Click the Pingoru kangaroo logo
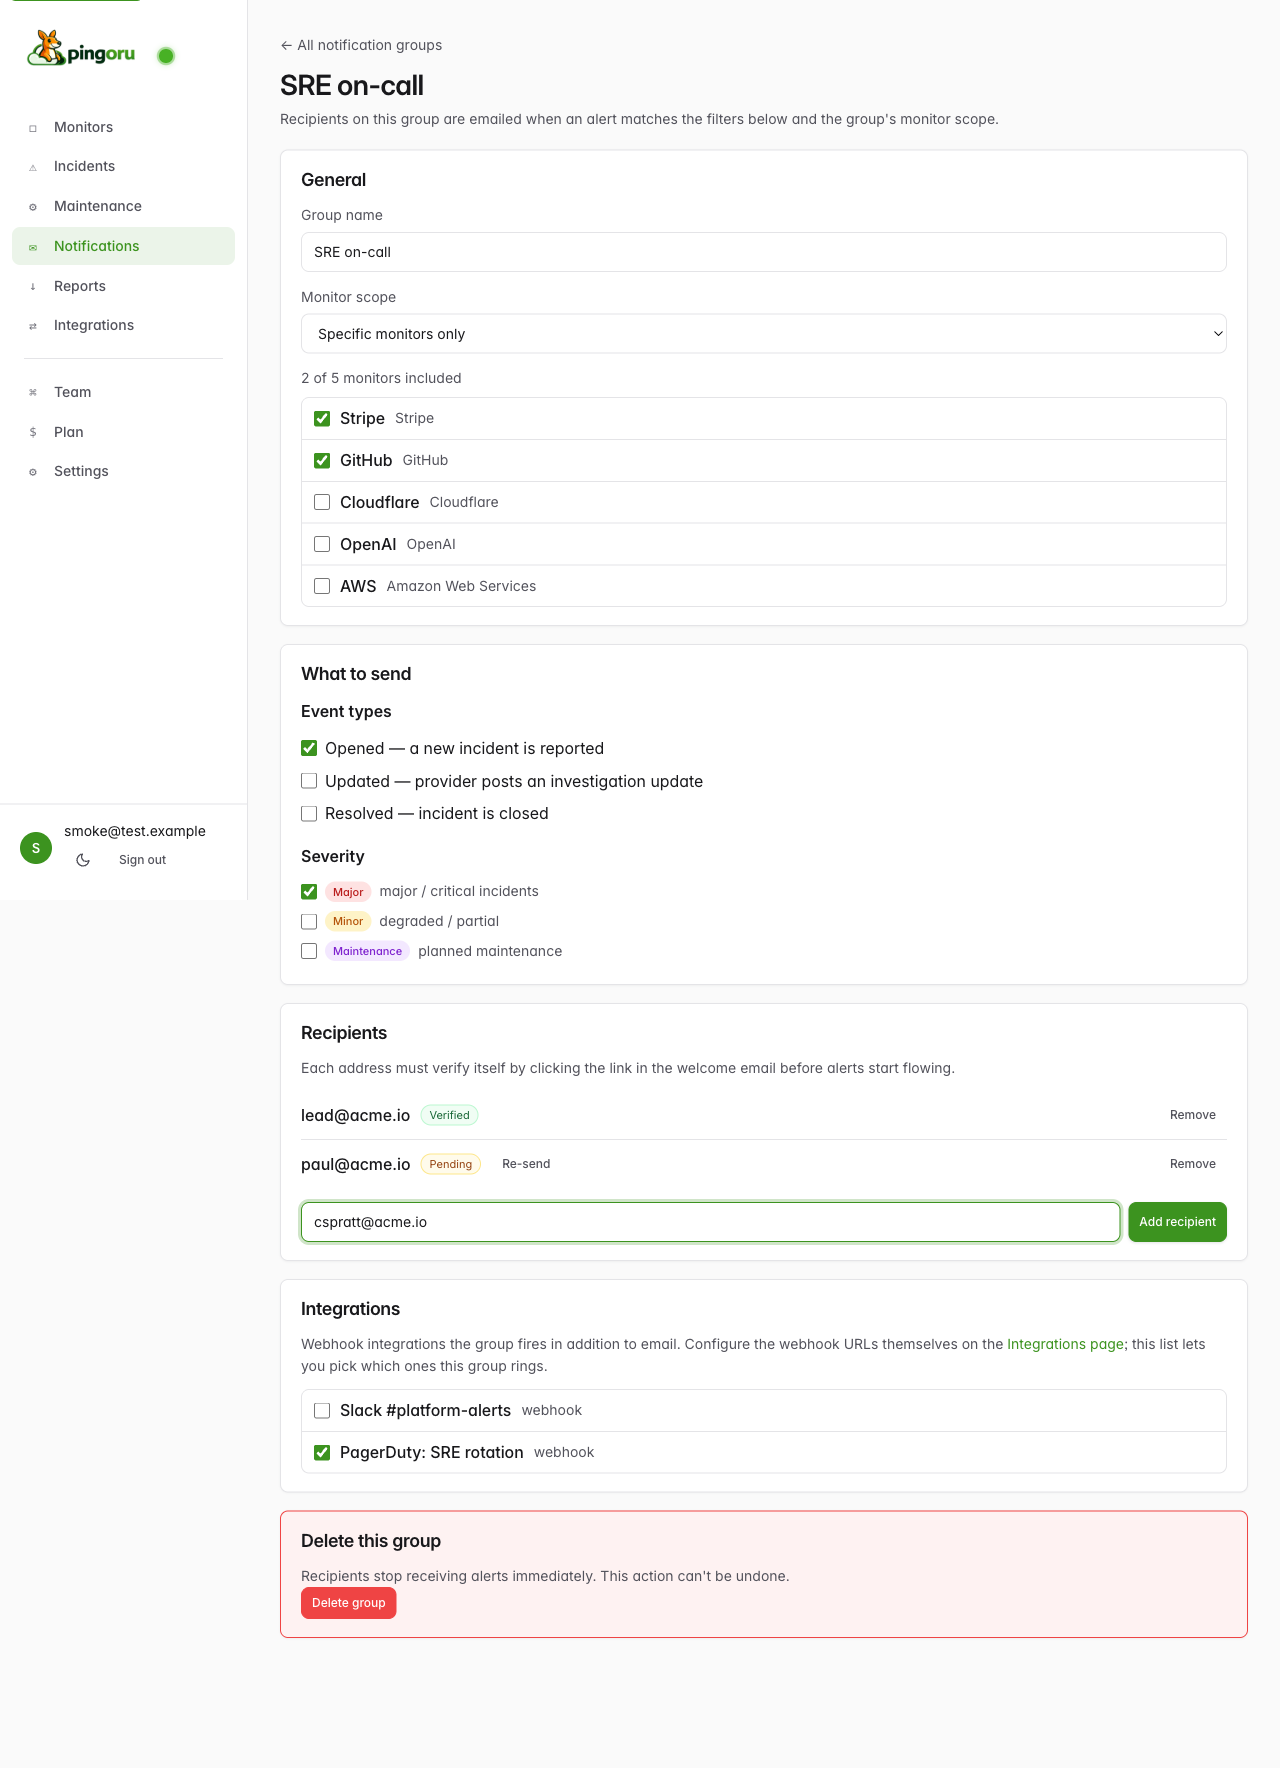The width and height of the screenshot is (1280, 1768). tap(81, 48)
